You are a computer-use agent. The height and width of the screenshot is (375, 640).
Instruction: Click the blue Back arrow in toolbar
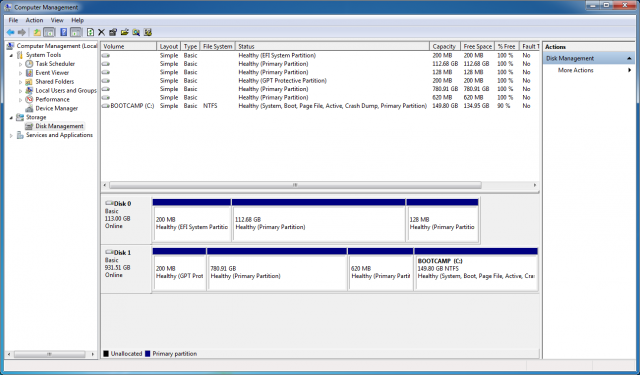pyautogui.click(x=10, y=32)
